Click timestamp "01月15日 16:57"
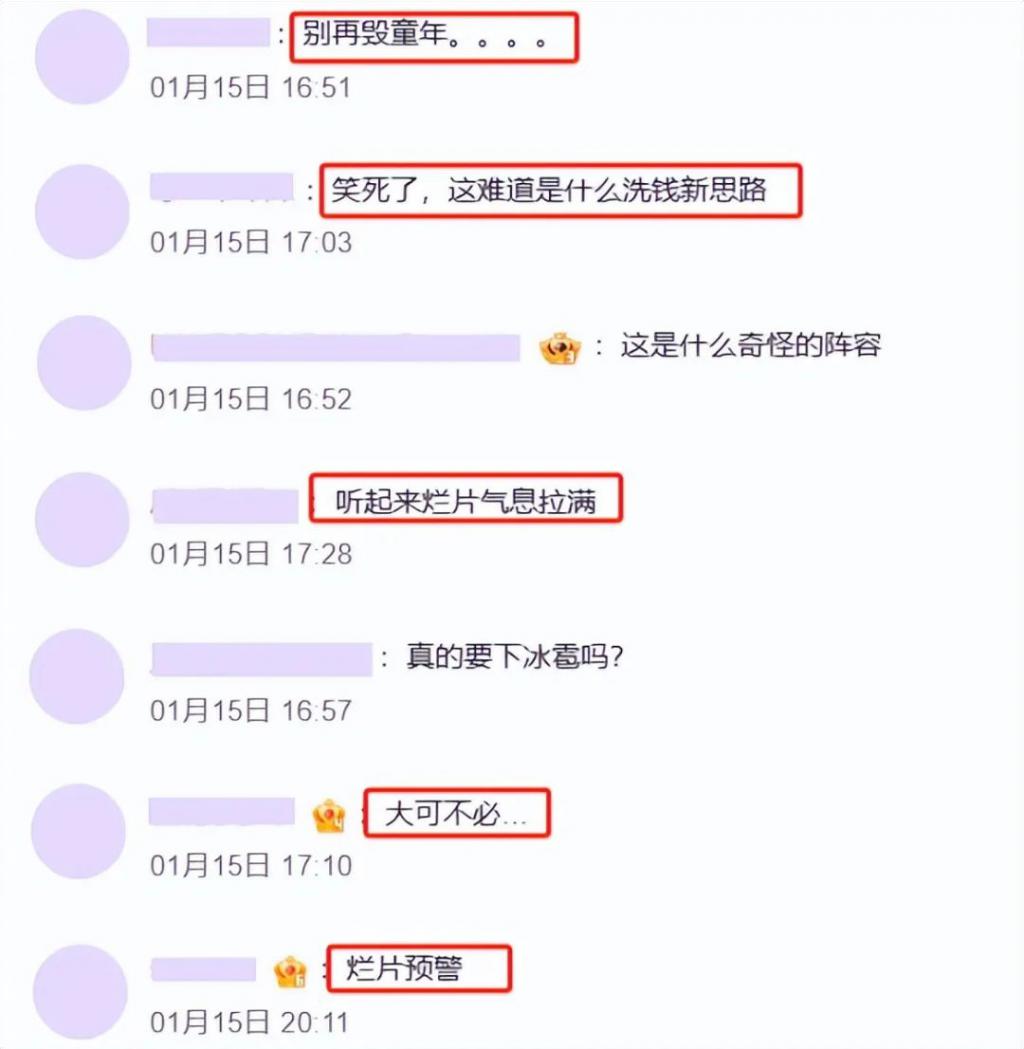 click(251, 710)
